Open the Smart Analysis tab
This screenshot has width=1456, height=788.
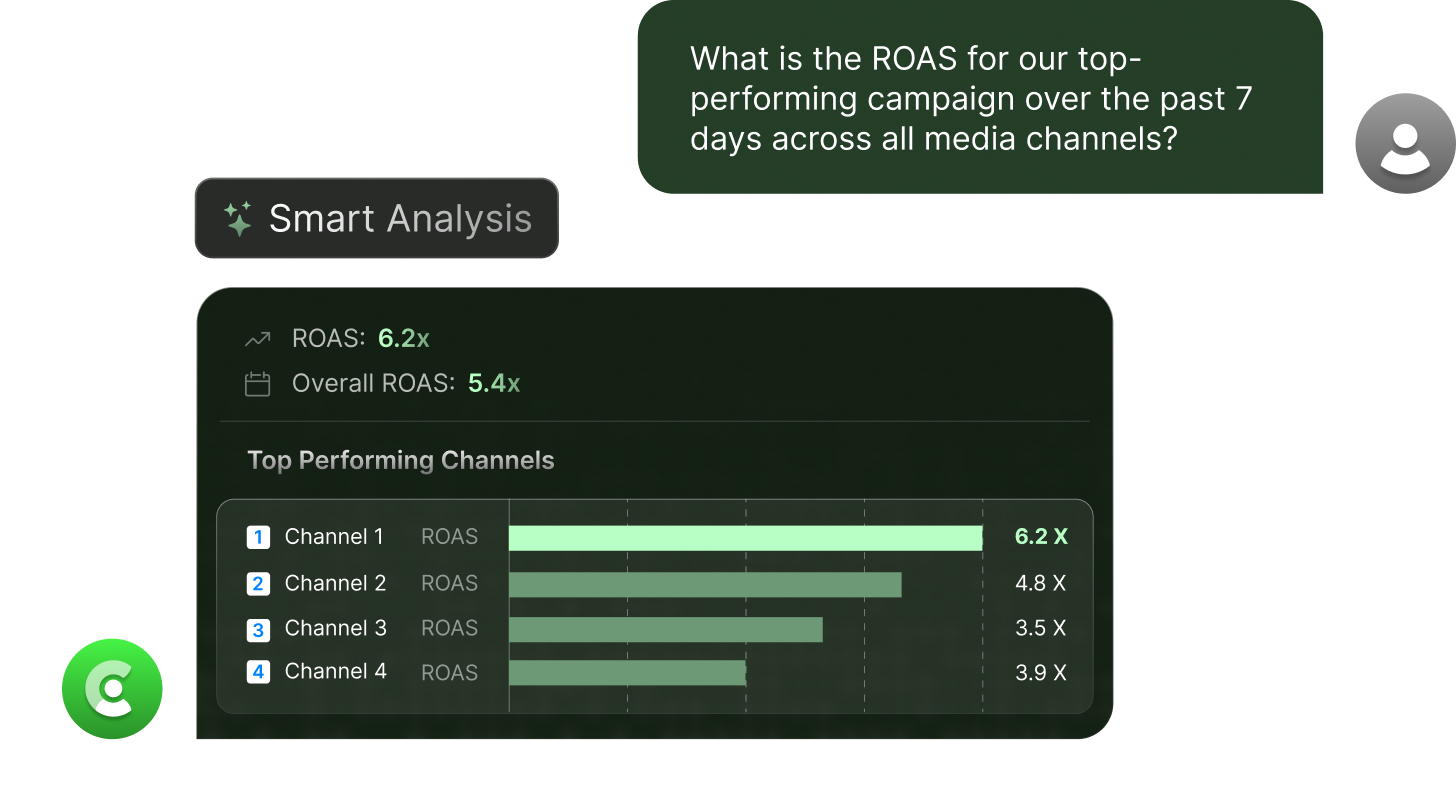[377, 218]
